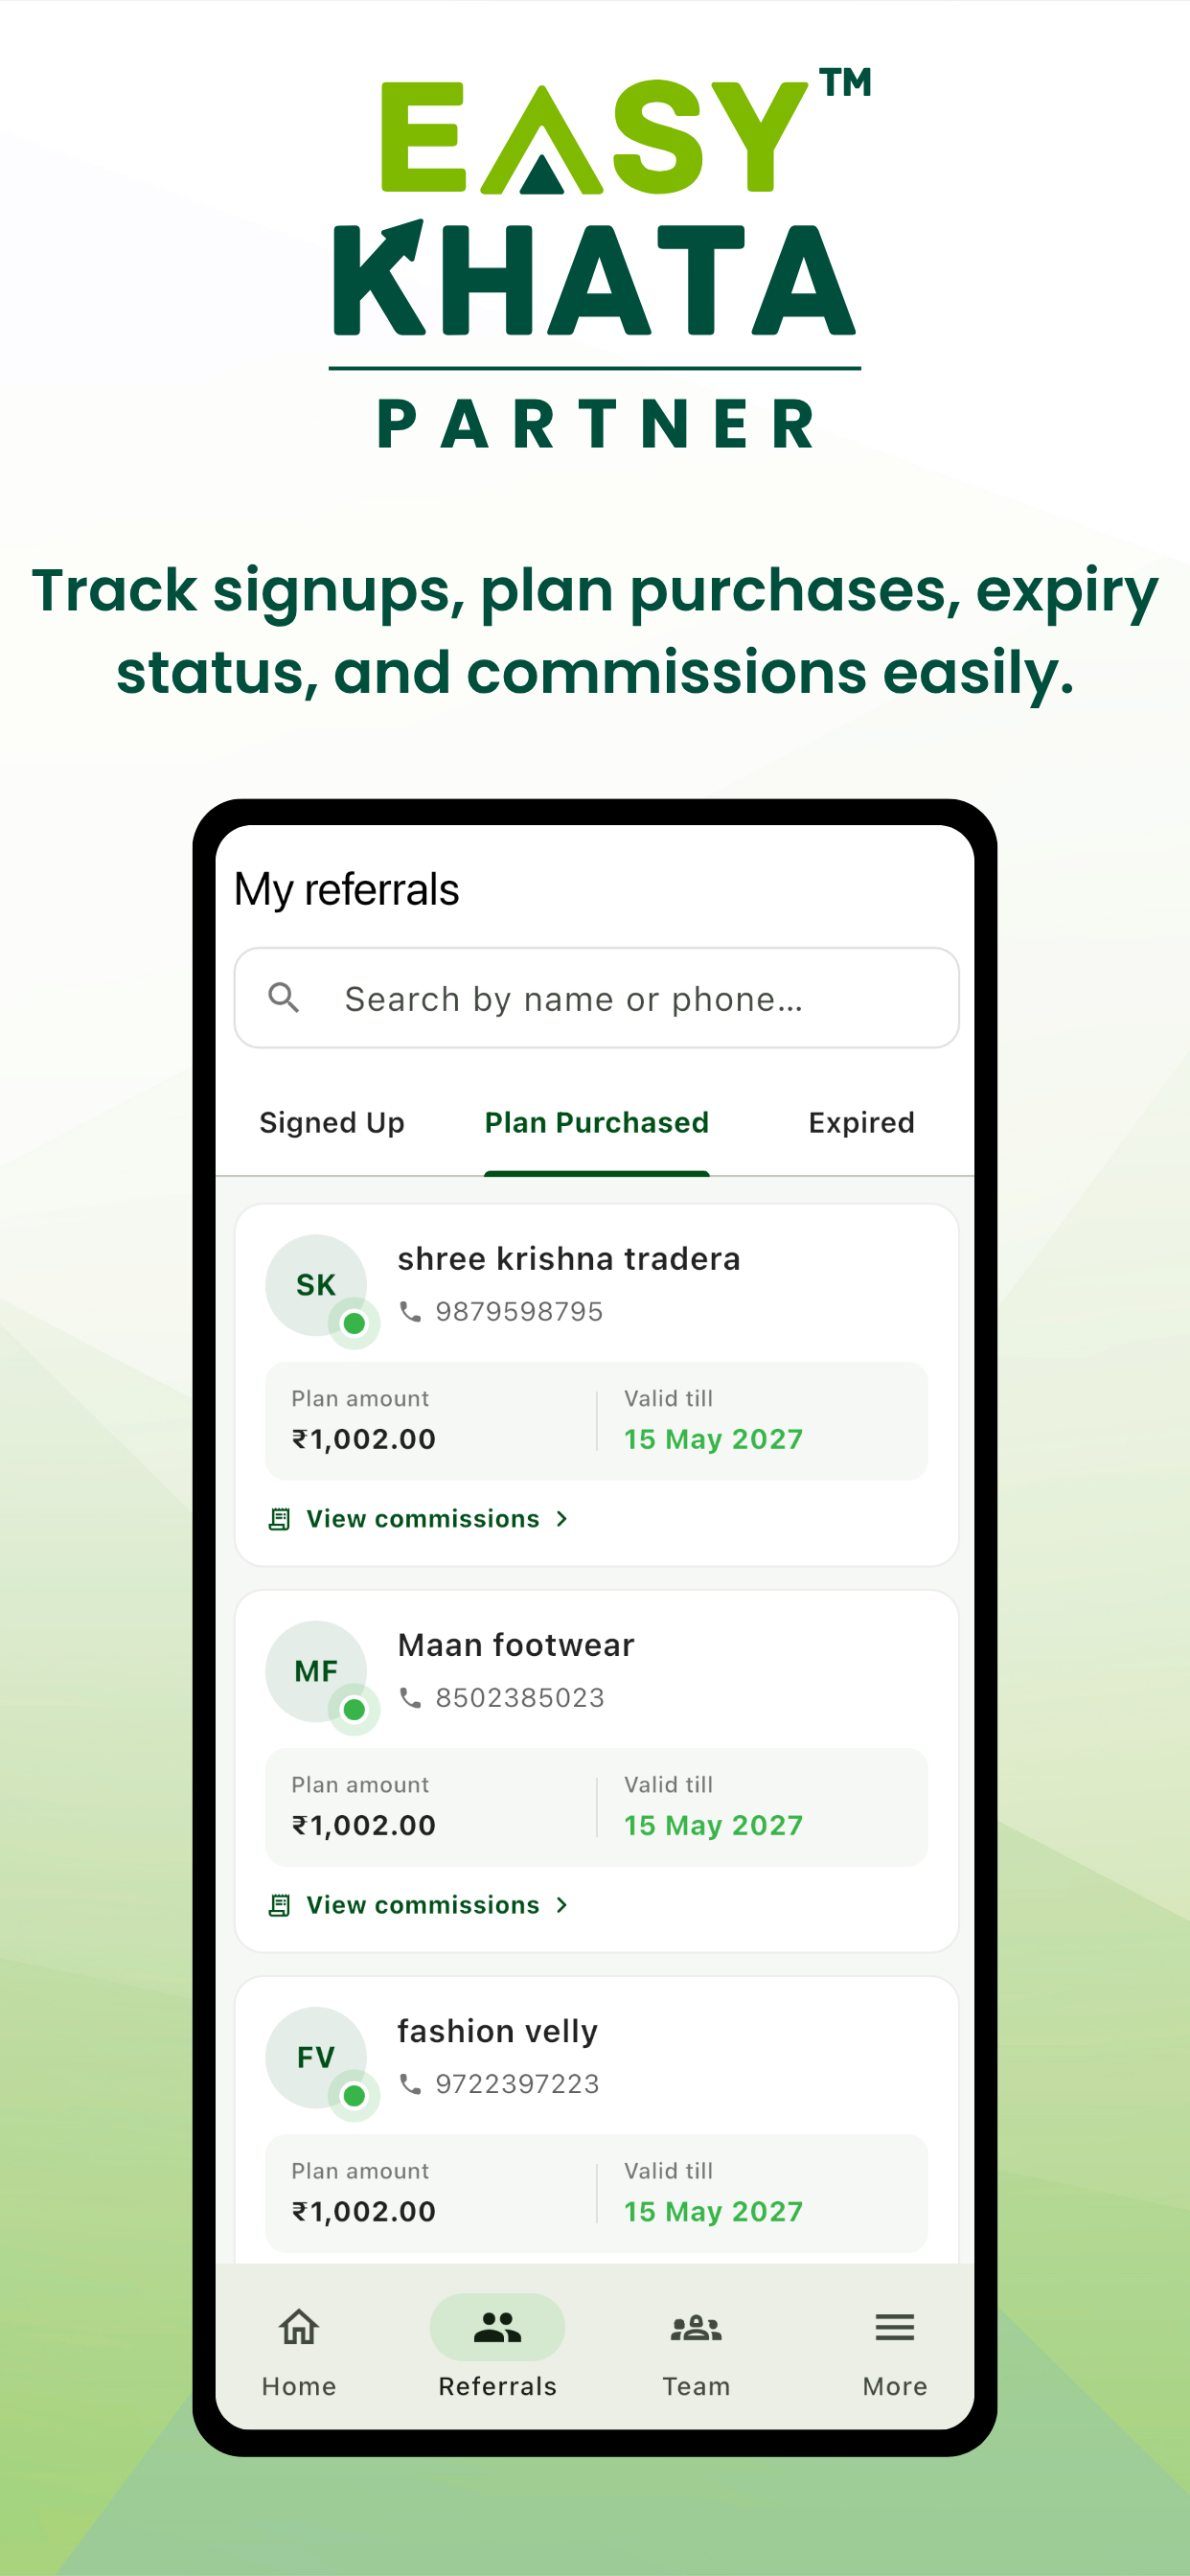Click receipt icon on shree krishna tradera card
This screenshot has height=2576, width=1190.
279,1519
